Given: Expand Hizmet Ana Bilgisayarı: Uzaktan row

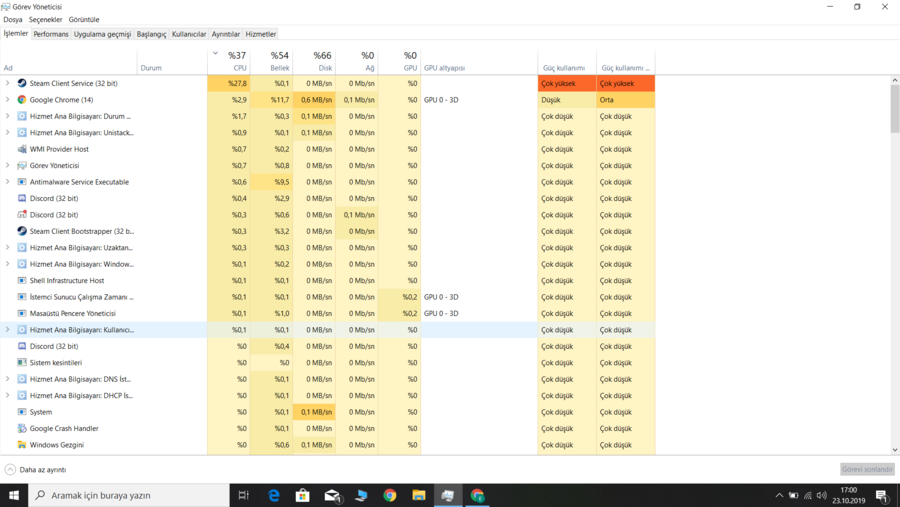Looking at the screenshot, I should point(7,248).
